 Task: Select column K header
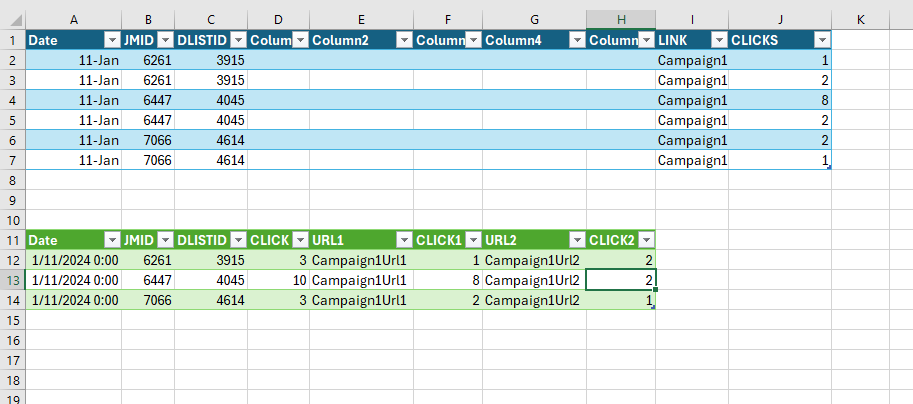point(861,20)
